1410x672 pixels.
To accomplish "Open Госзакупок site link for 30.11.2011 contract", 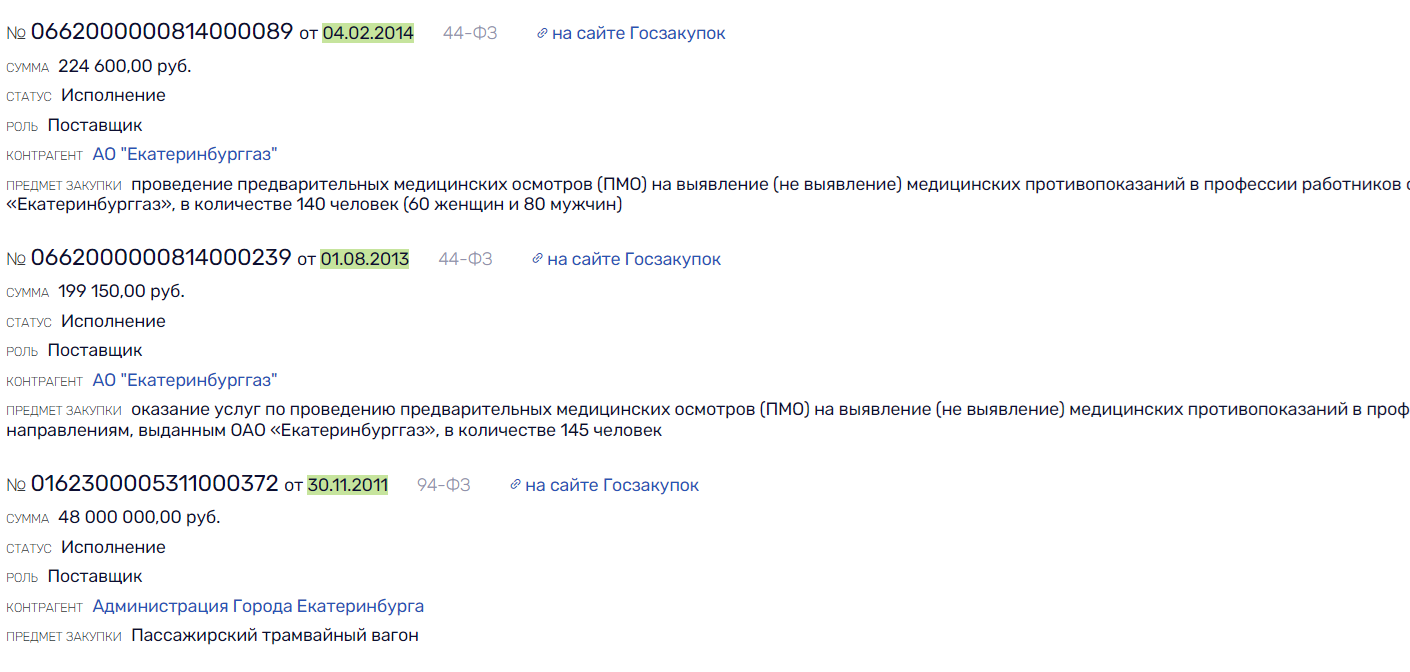I will [612, 485].
